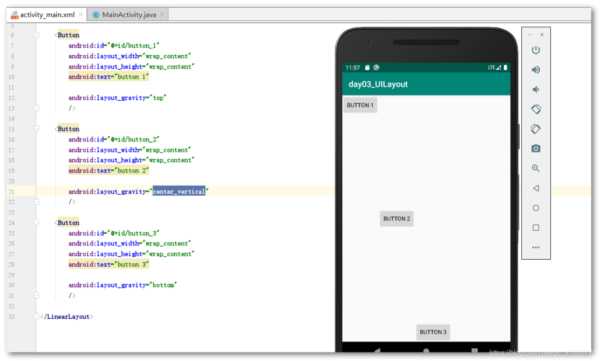Activate the emulator zoom magnifier icon
This screenshot has height=361, width=600.
[536, 168]
